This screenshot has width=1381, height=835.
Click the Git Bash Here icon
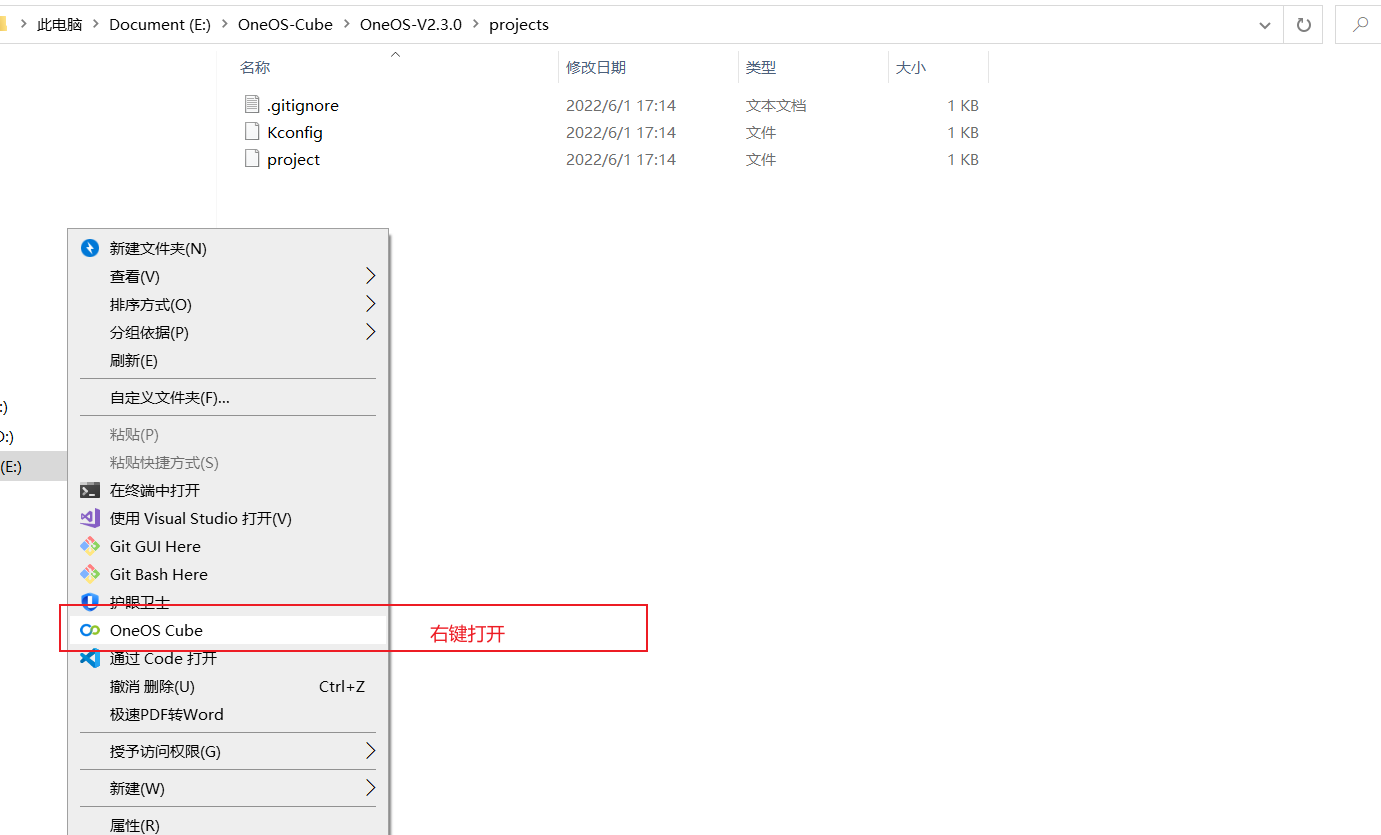(x=90, y=574)
